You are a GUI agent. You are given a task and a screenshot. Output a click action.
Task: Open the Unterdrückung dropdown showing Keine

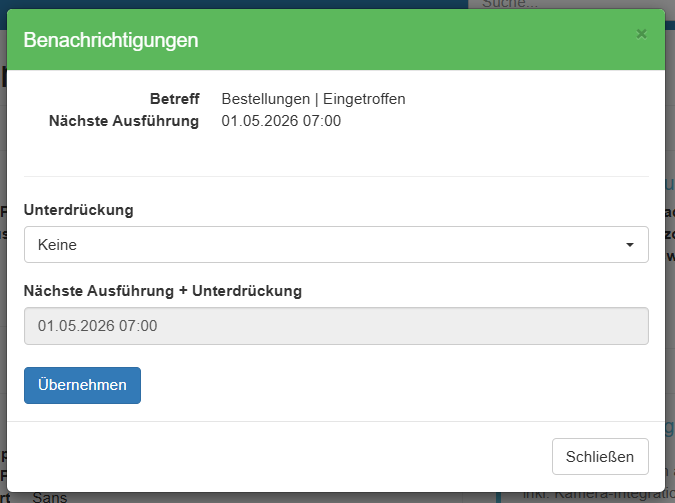[x=336, y=245]
